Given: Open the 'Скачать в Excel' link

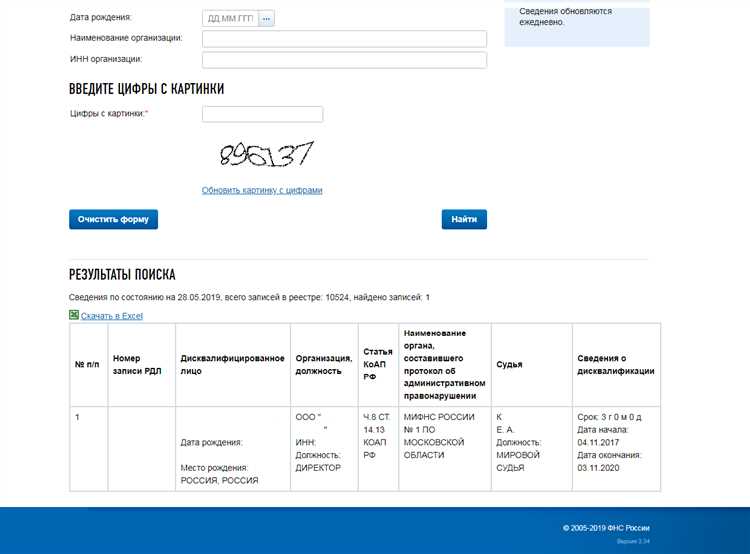Looking at the screenshot, I should click(x=112, y=316).
